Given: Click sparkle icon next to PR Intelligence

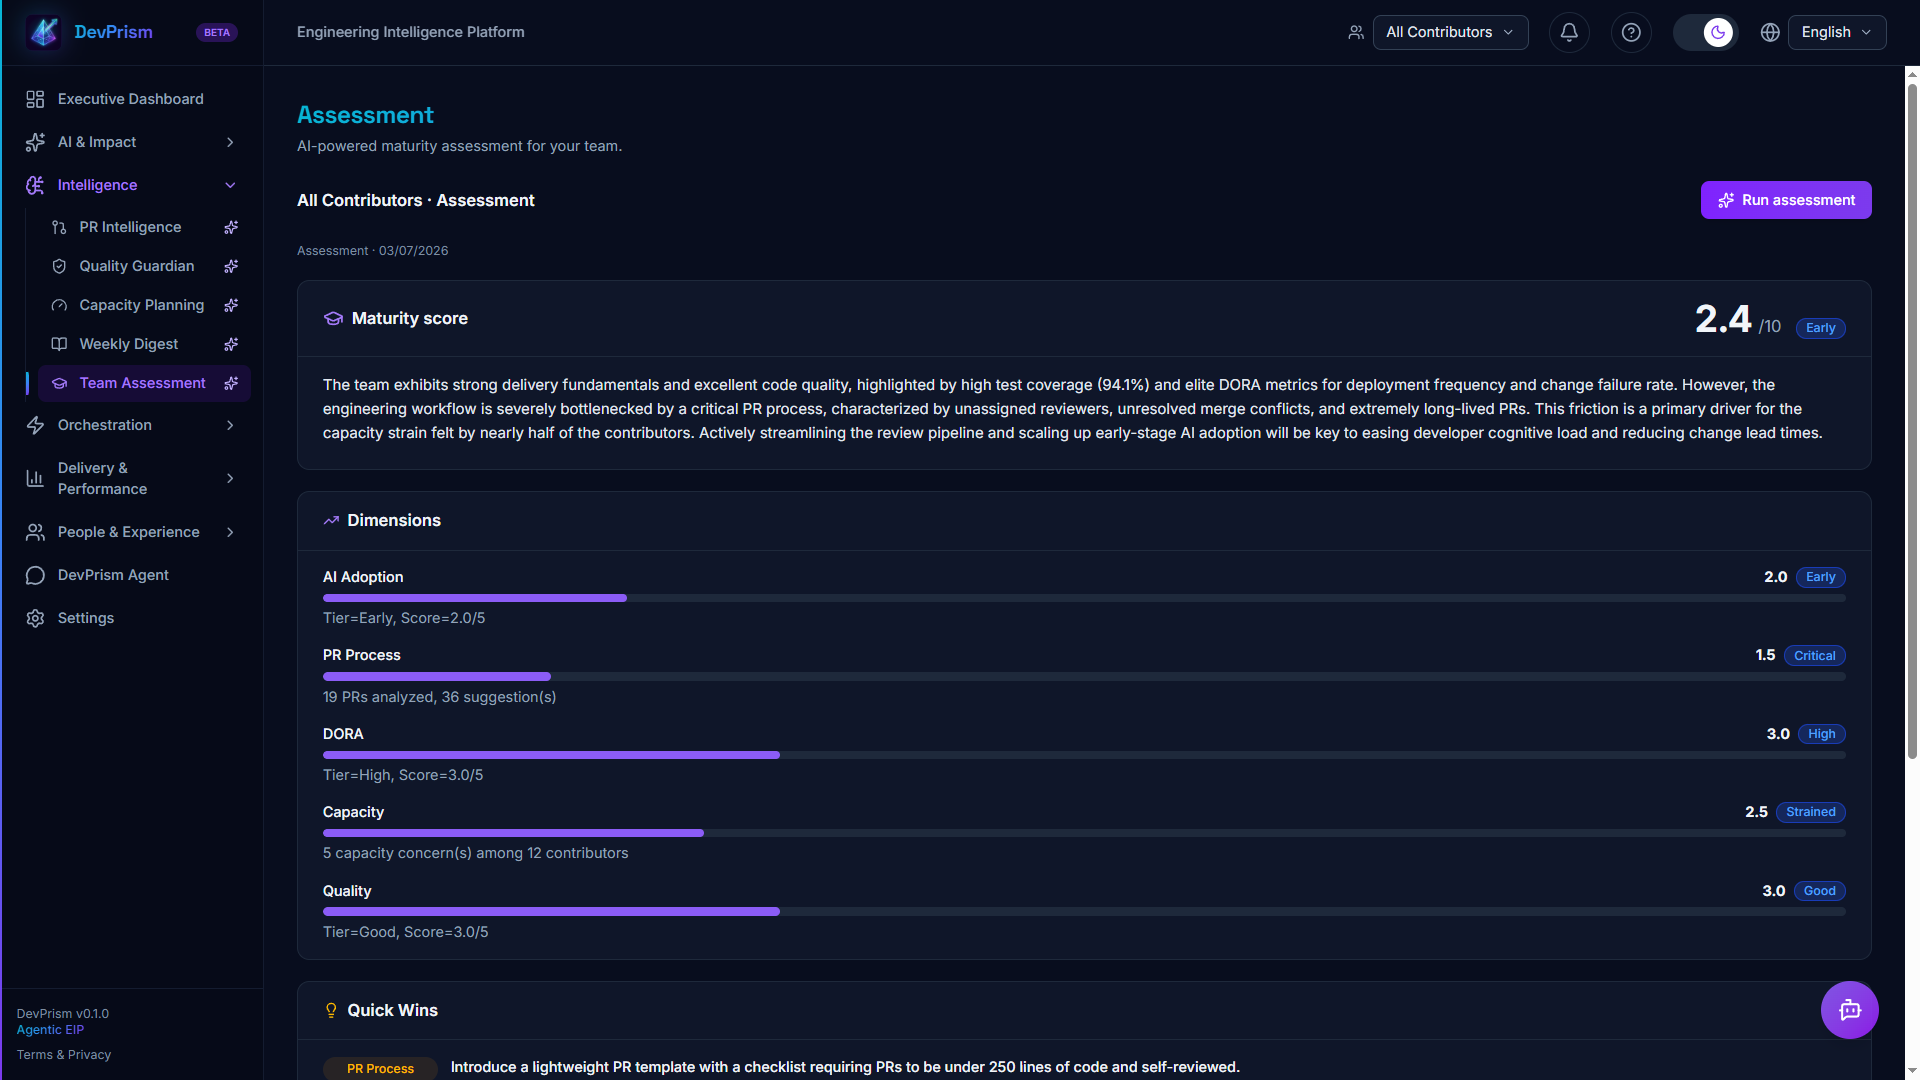Looking at the screenshot, I should pyautogui.click(x=231, y=227).
